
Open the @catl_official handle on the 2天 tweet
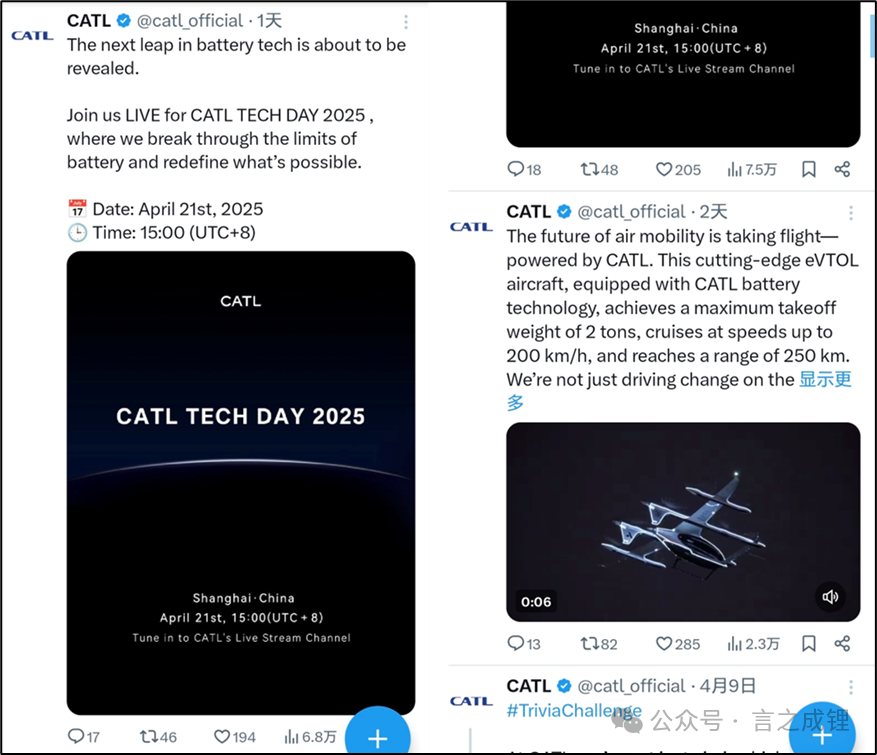[631, 212]
